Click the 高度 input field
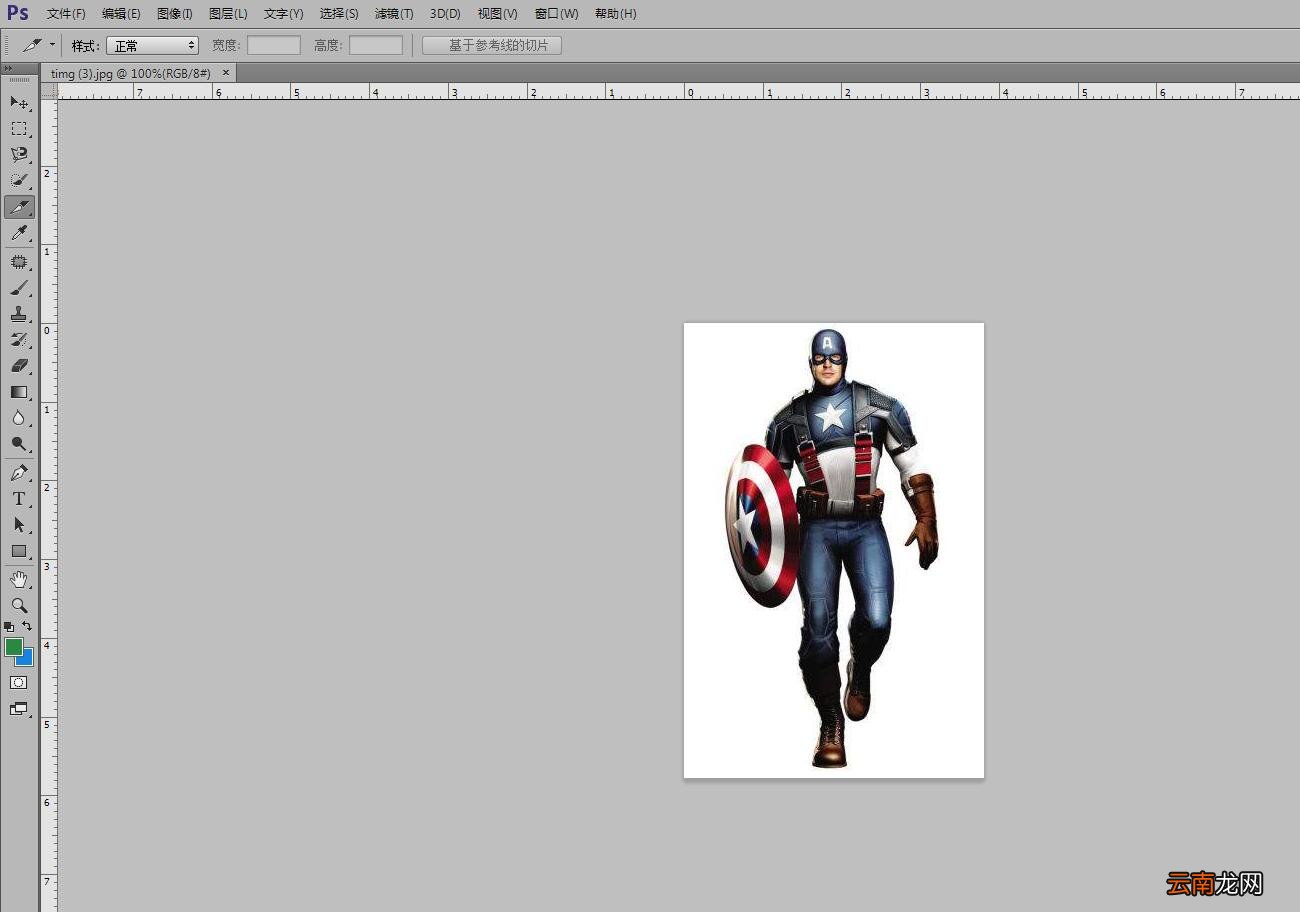The image size is (1300, 912). [x=376, y=45]
